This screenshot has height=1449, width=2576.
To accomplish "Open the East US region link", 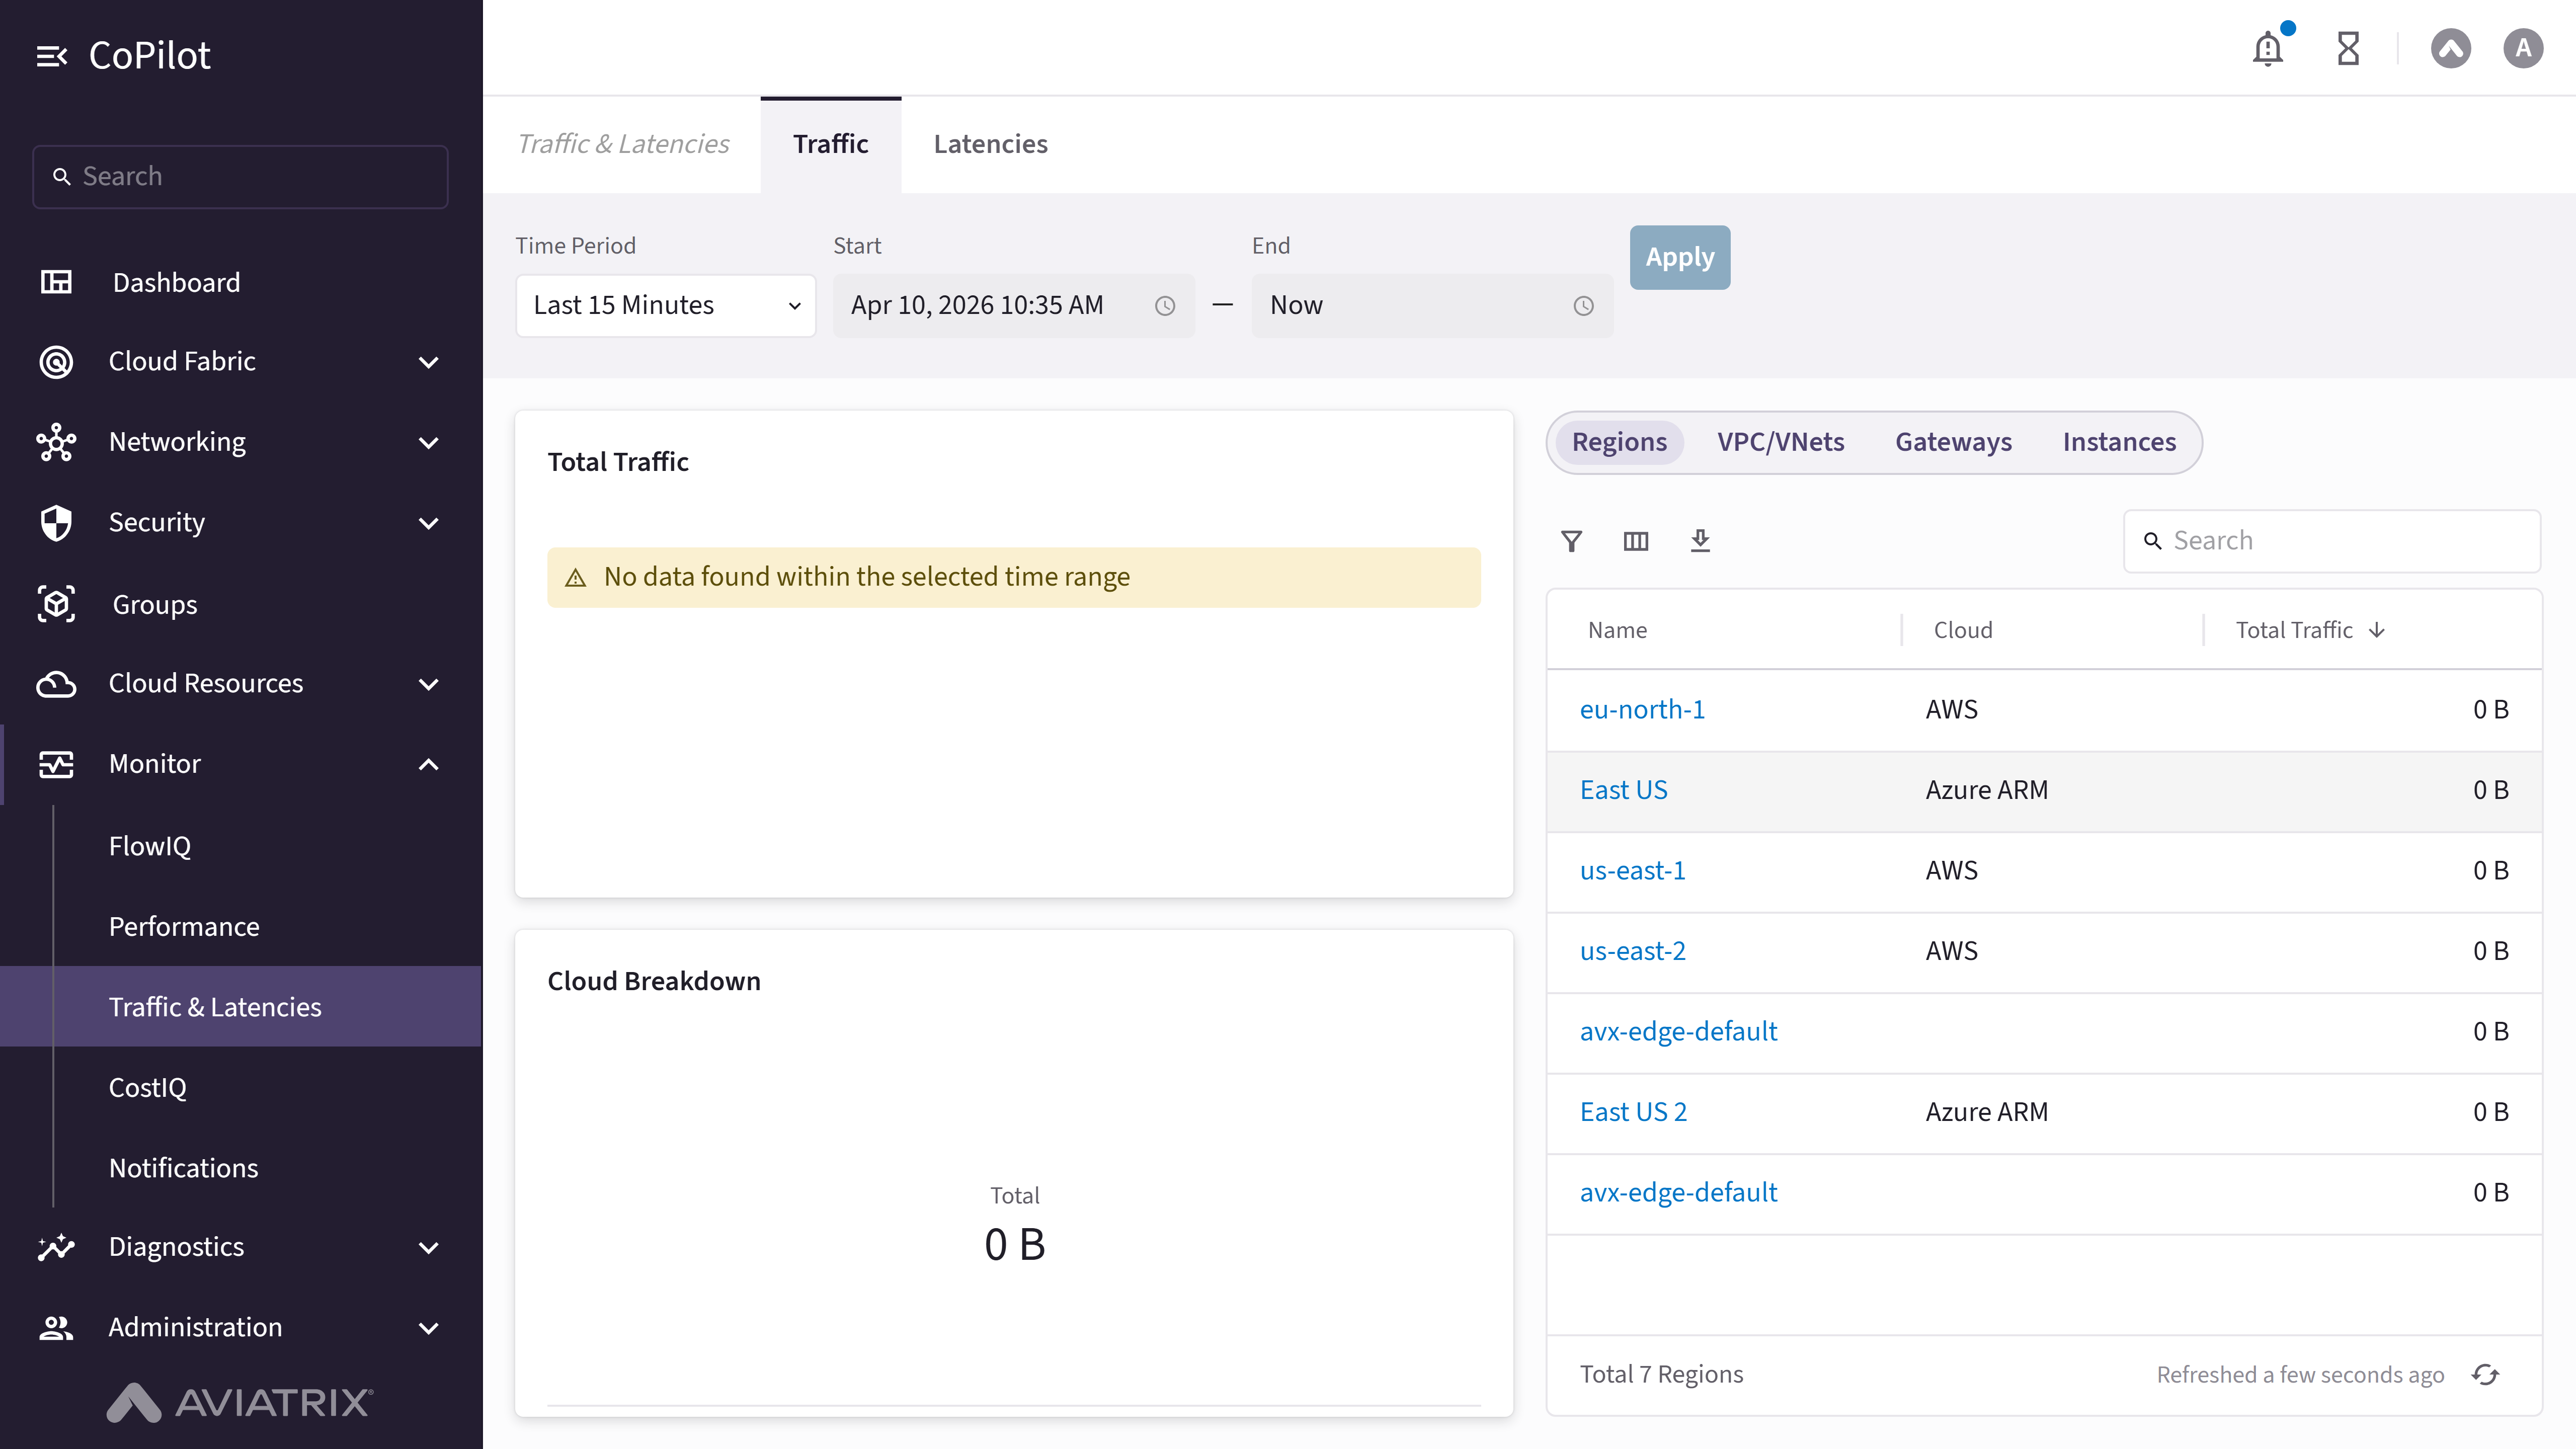I will 1623,790.
